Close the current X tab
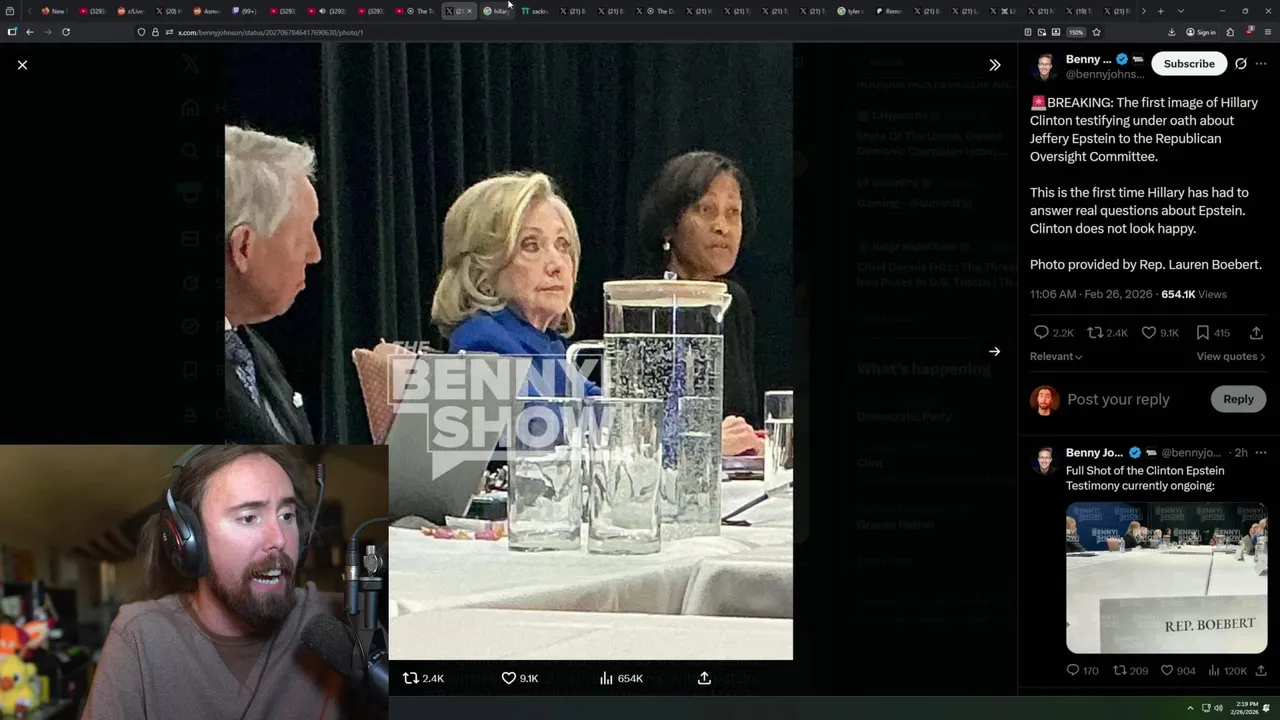The width and height of the screenshot is (1280, 720). point(469,11)
